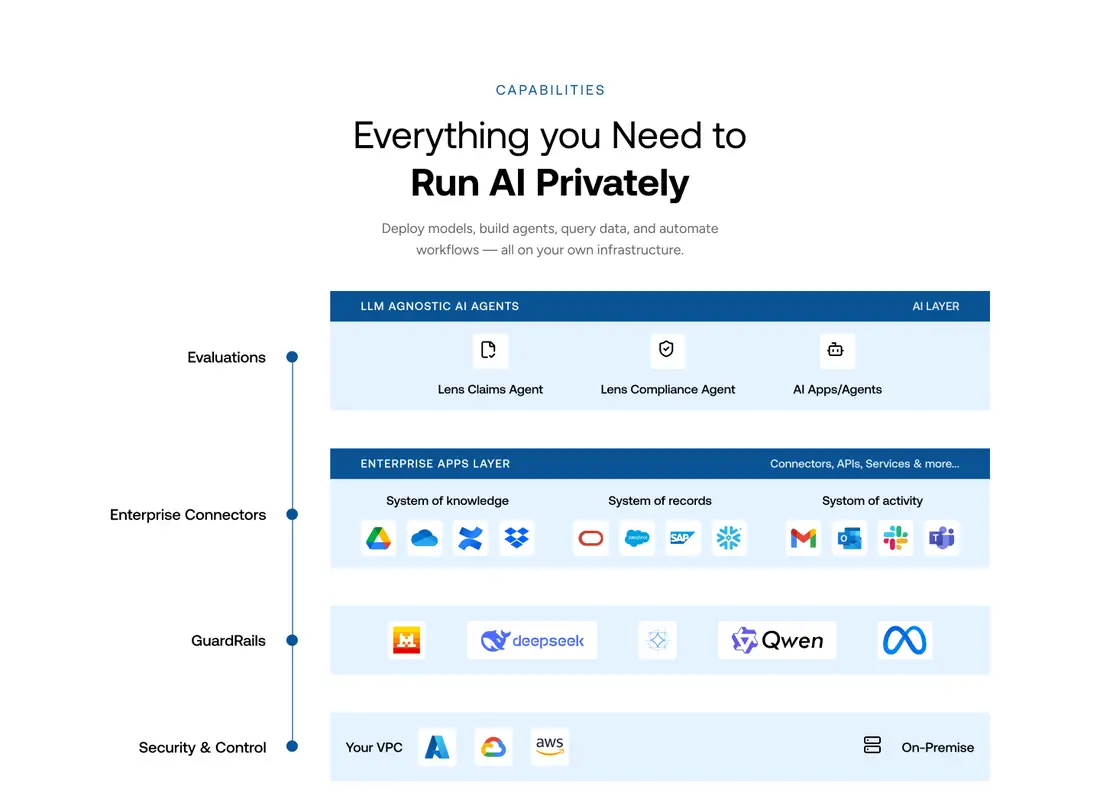Open the AI Apps/Agents robot icon
1100x802 pixels.
[x=836, y=349]
